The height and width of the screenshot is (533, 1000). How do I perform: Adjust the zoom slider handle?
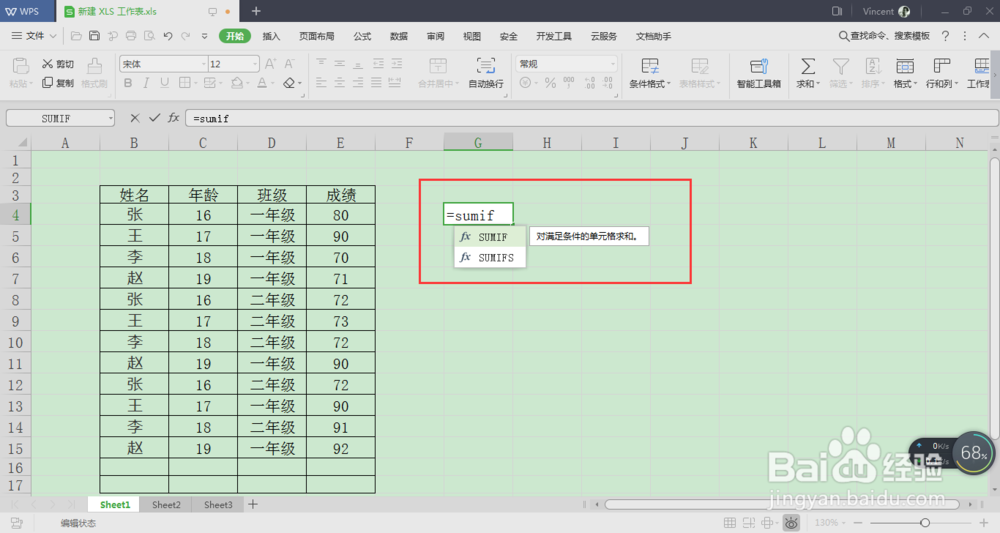coord(925,523)
